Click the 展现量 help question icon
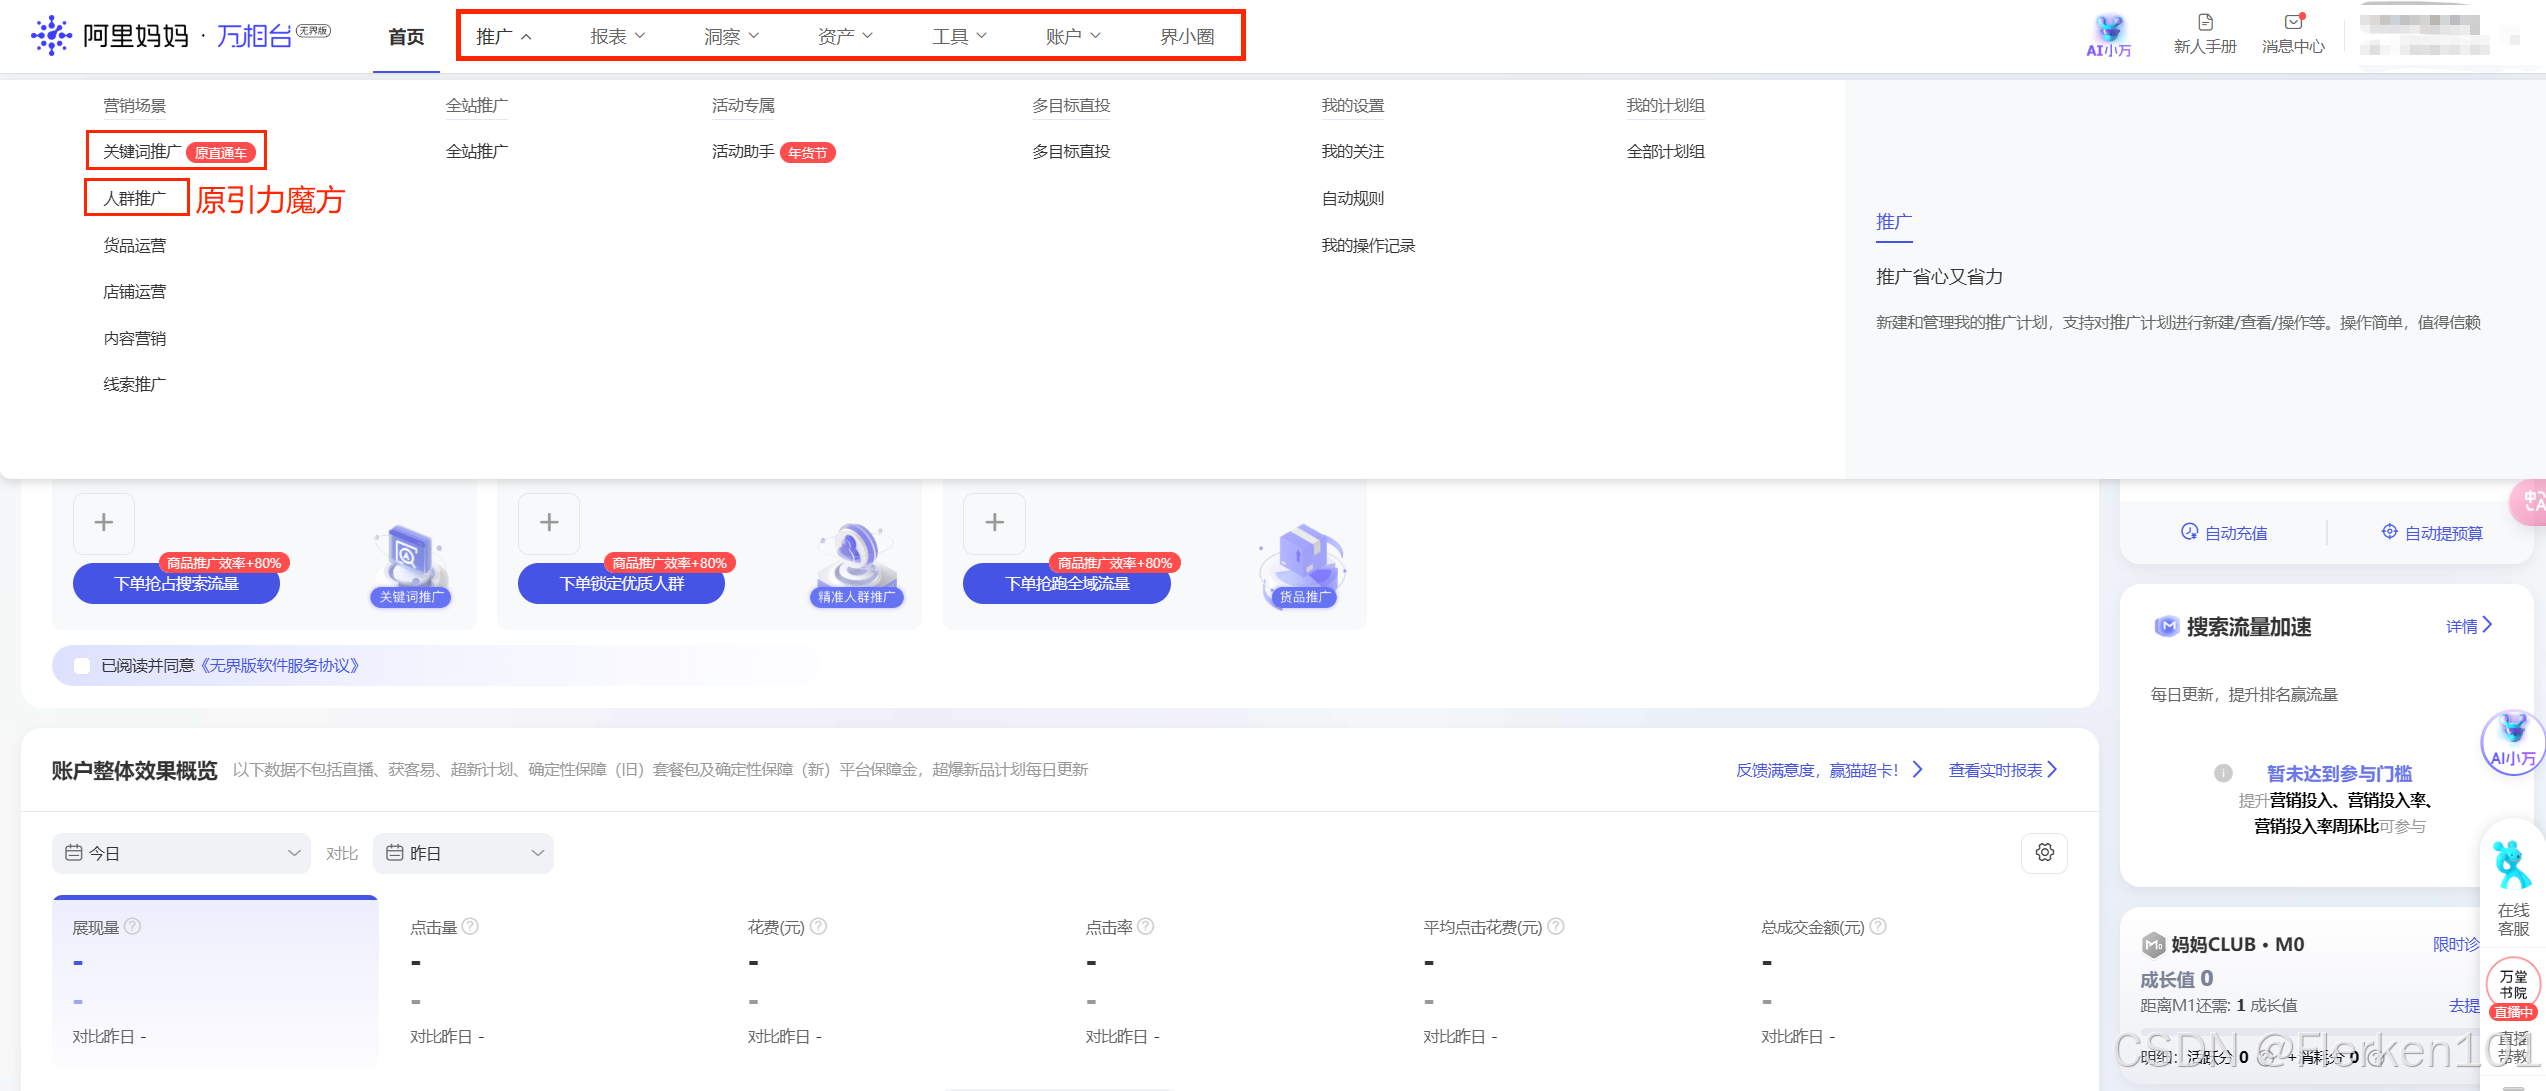This screenshot has width=2546, height=1091. 133,927
